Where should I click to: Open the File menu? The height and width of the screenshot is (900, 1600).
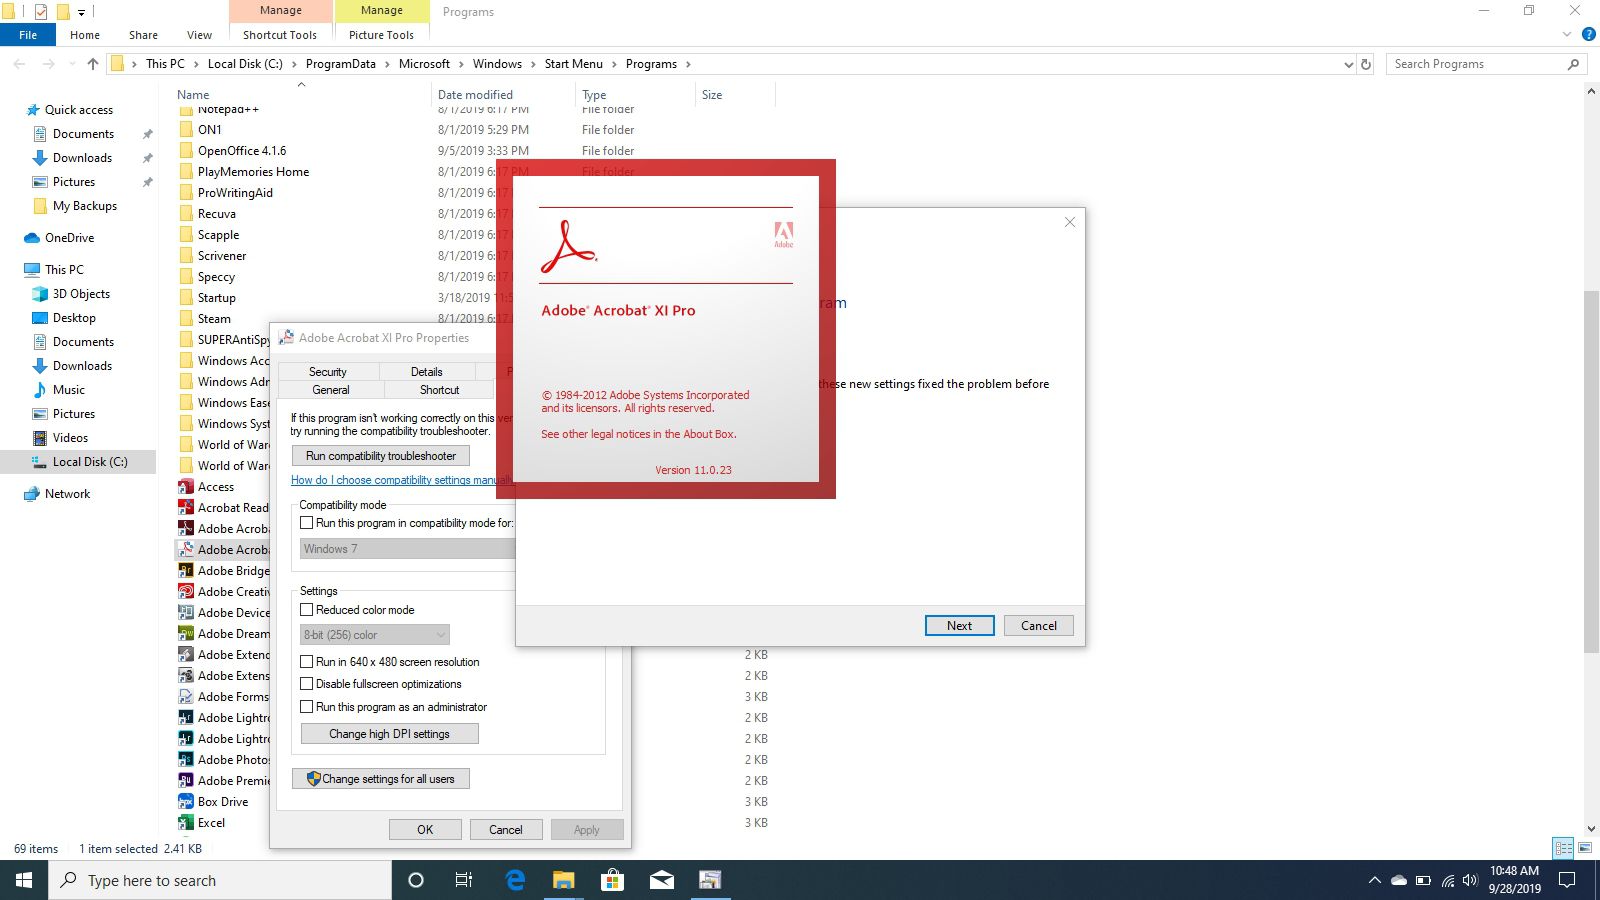tap(28, 35)
